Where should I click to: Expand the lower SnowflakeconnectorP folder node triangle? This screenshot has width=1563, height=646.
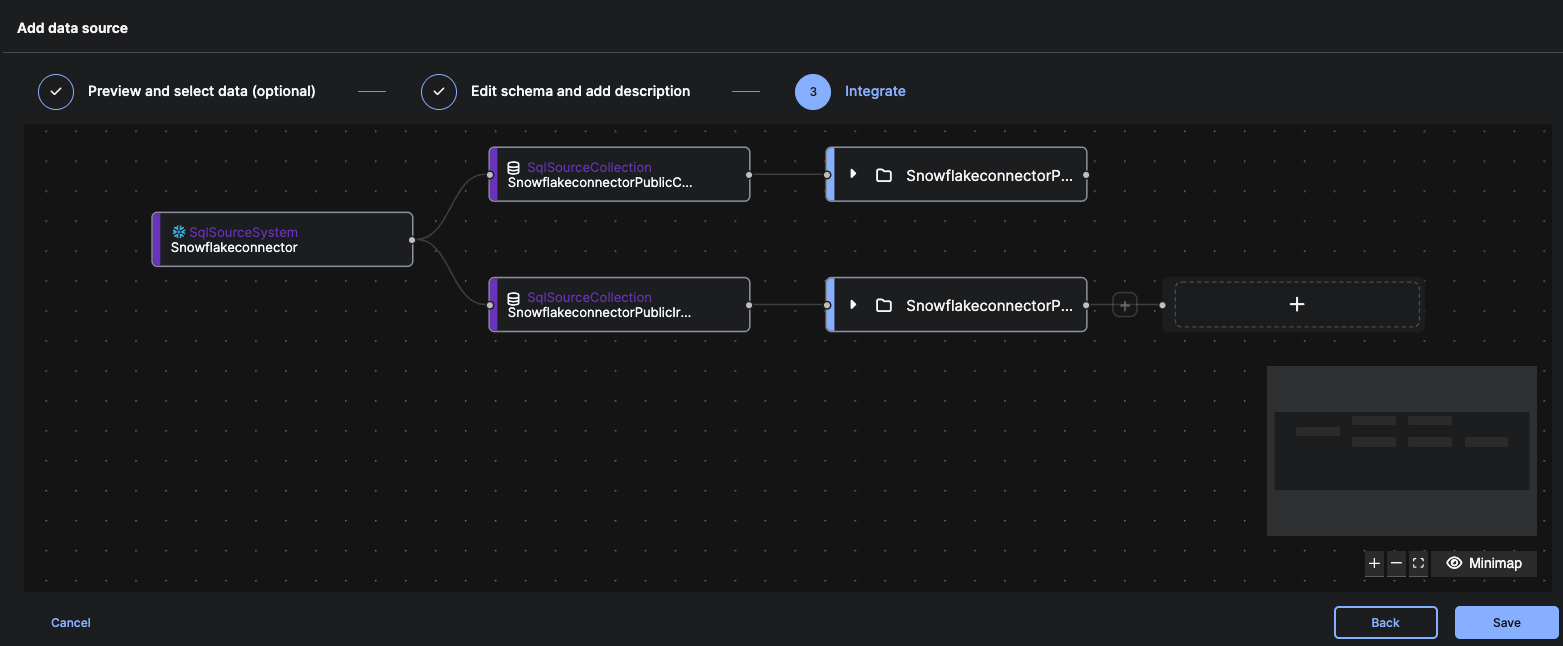(x=853, y=304)
